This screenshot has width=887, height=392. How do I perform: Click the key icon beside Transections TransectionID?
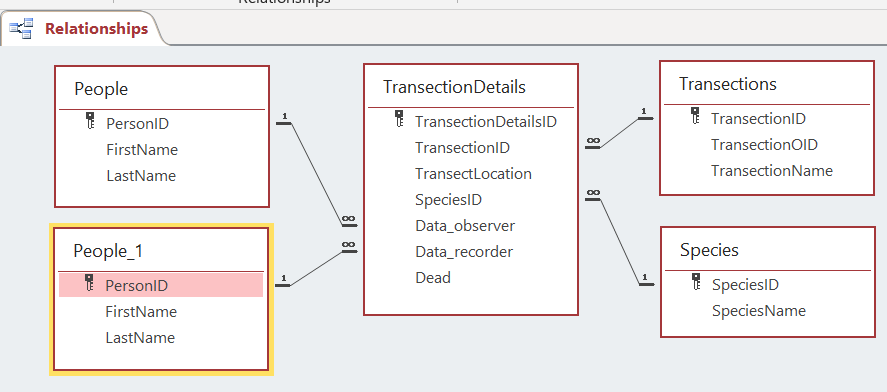tap(695, 116)
